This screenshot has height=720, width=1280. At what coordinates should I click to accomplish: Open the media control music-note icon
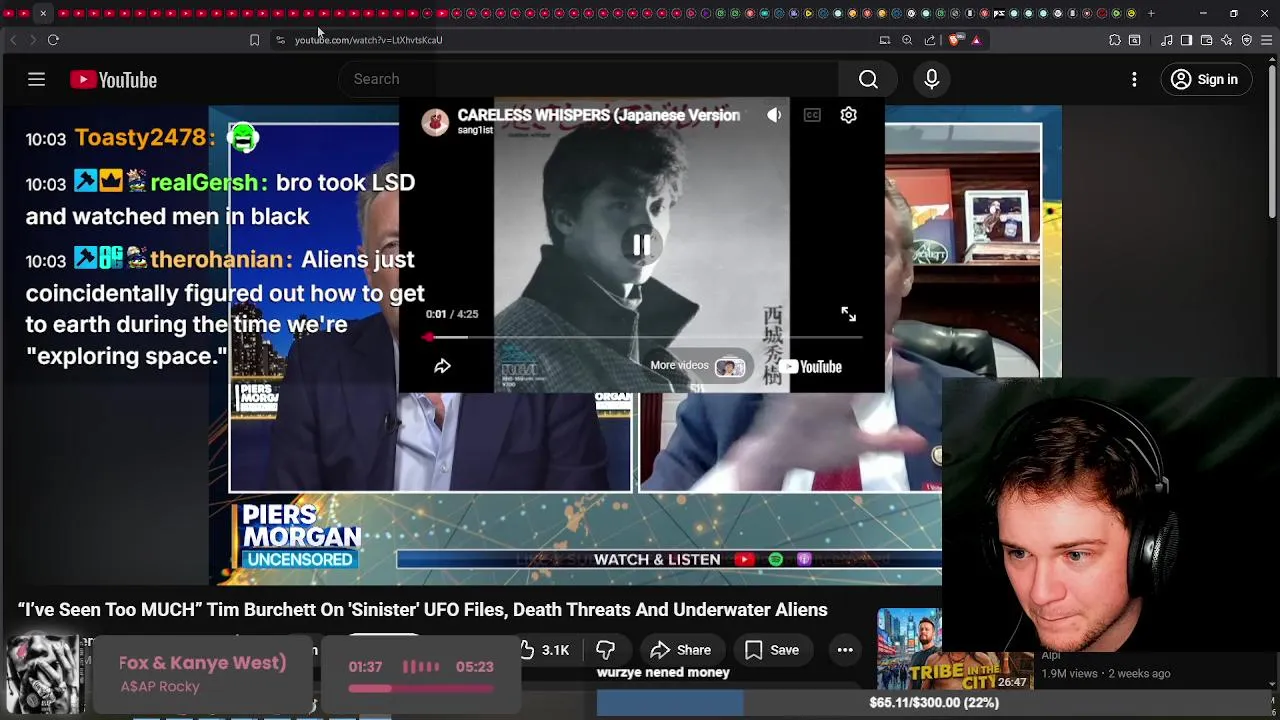tap(1166, 40)
